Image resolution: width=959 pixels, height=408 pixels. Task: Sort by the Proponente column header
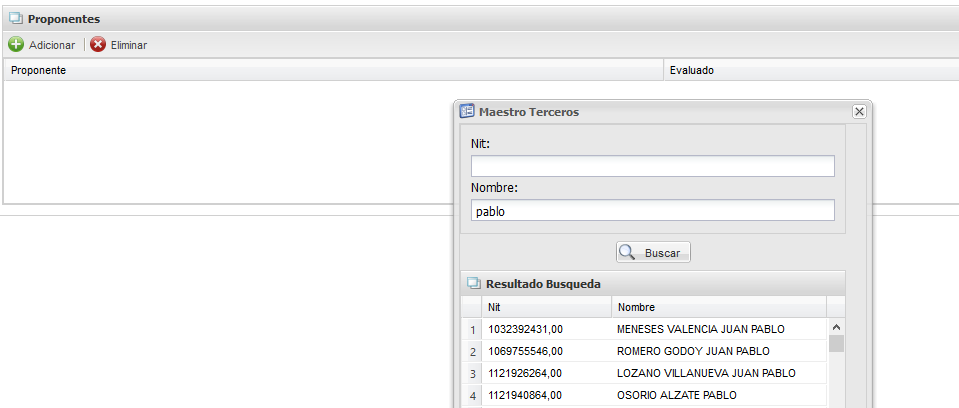pyautogui.click(x=334, y=71)
